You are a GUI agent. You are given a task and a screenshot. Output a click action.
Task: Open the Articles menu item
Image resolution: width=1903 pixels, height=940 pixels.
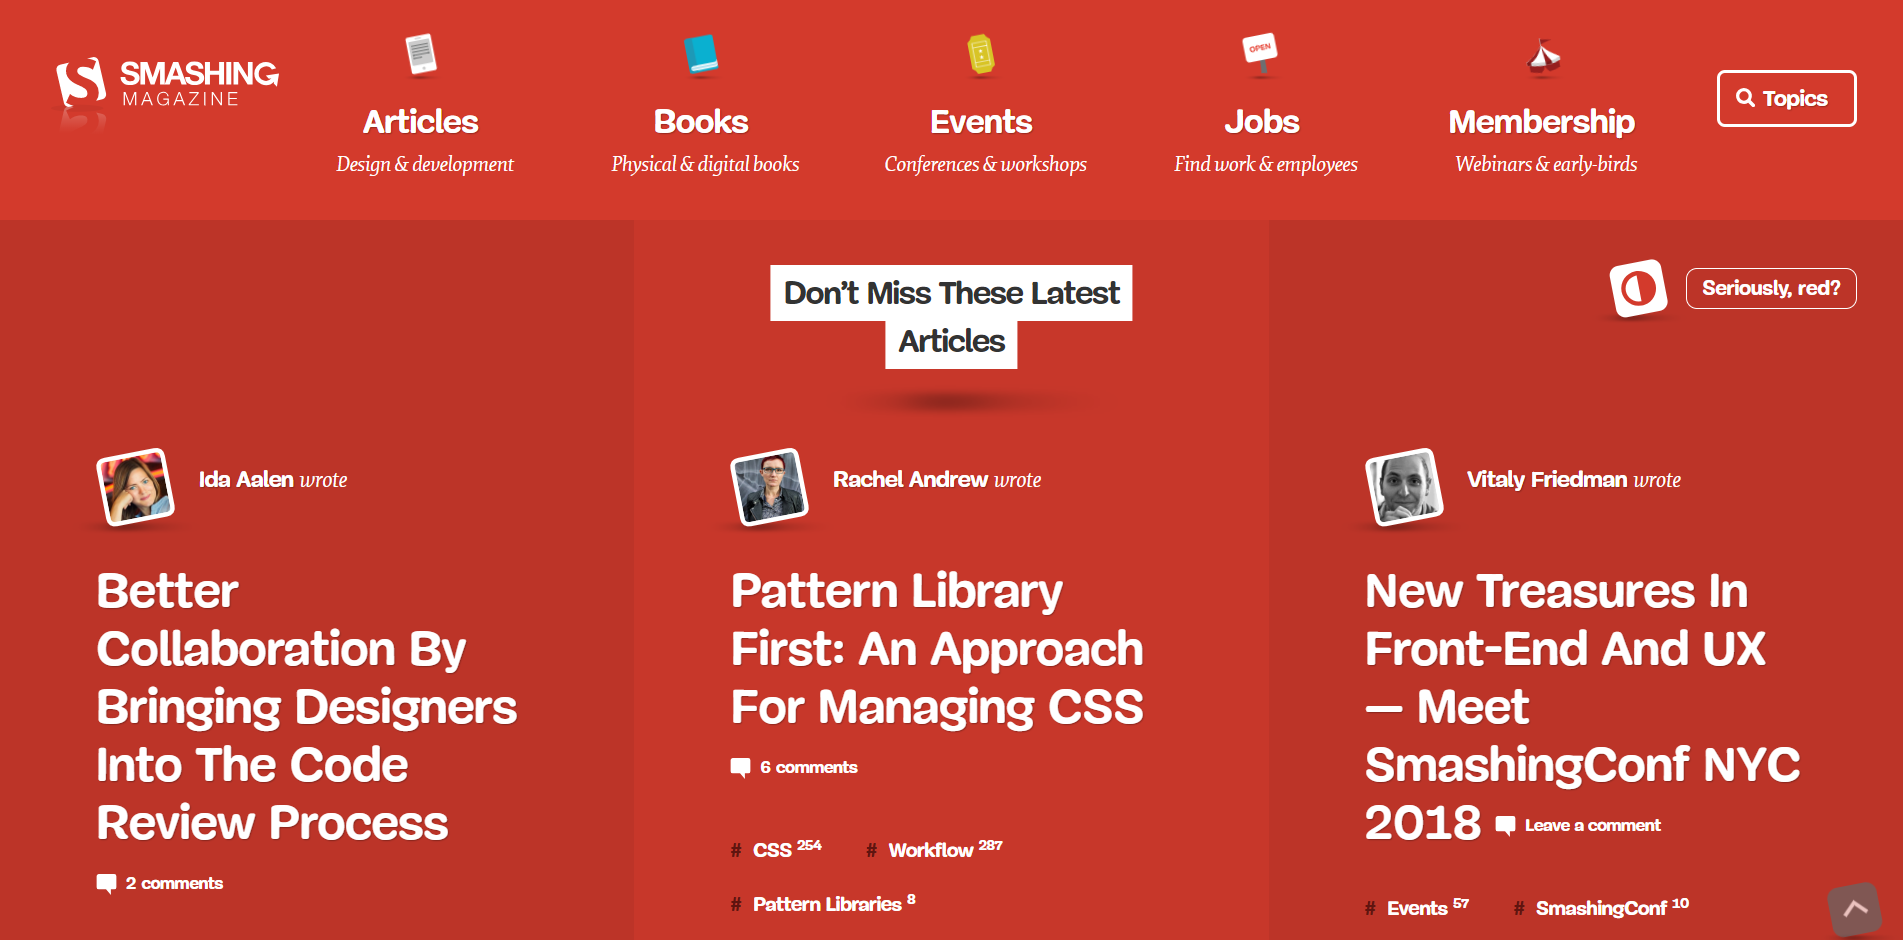pos(421,122)
